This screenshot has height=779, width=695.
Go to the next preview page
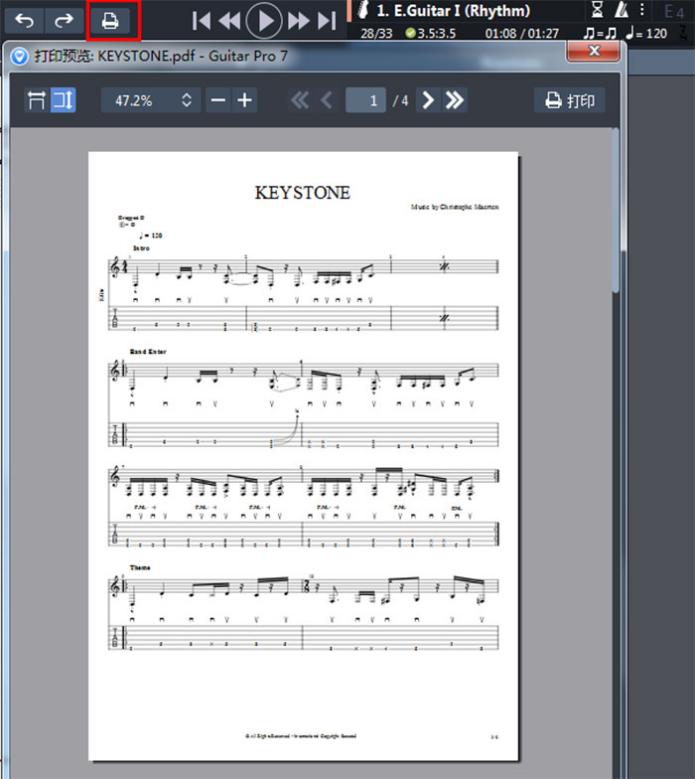tap(428, 100)
